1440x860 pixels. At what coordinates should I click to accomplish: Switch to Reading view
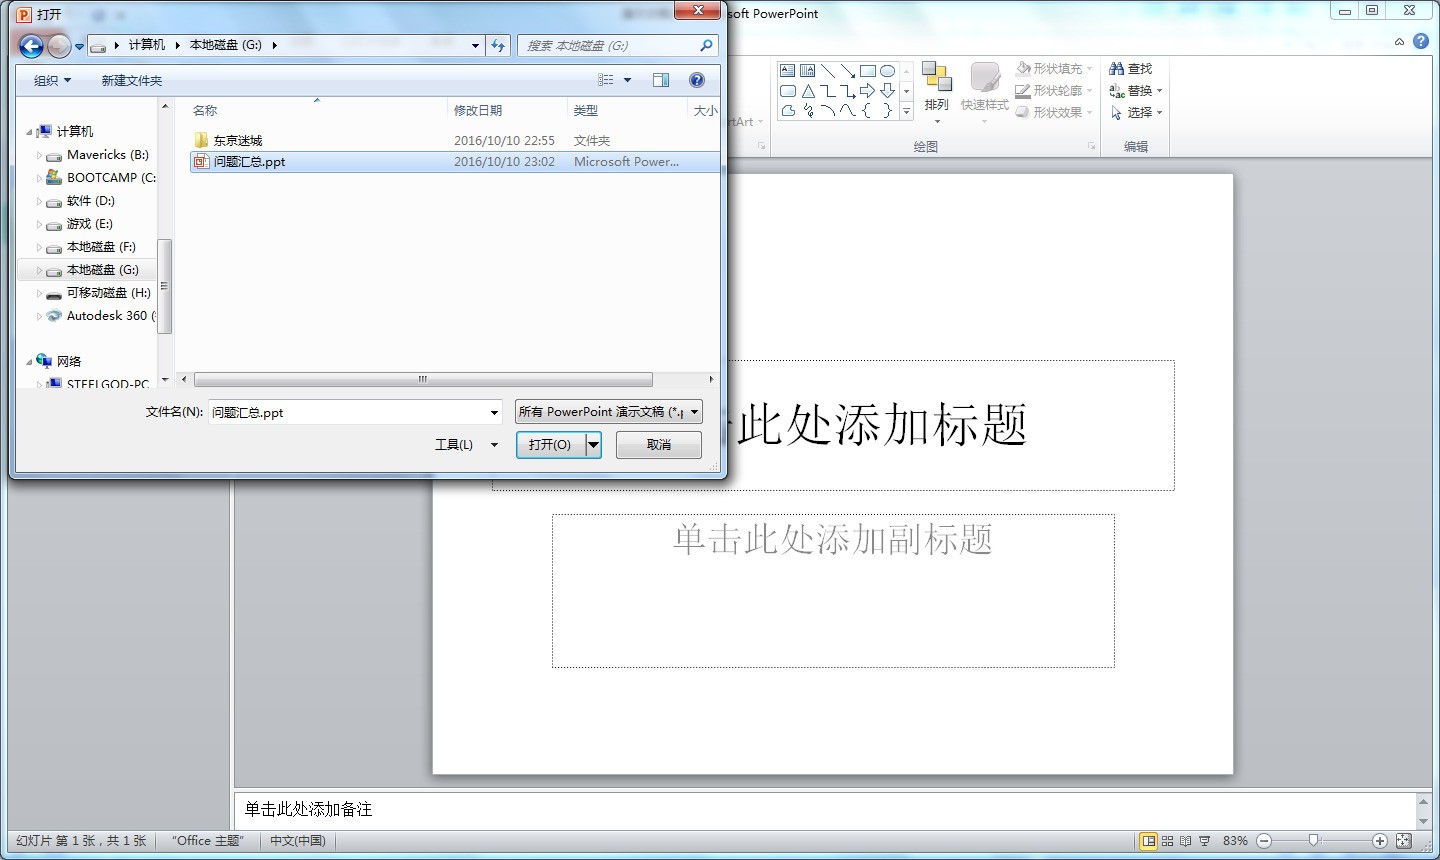[1186, 841]
